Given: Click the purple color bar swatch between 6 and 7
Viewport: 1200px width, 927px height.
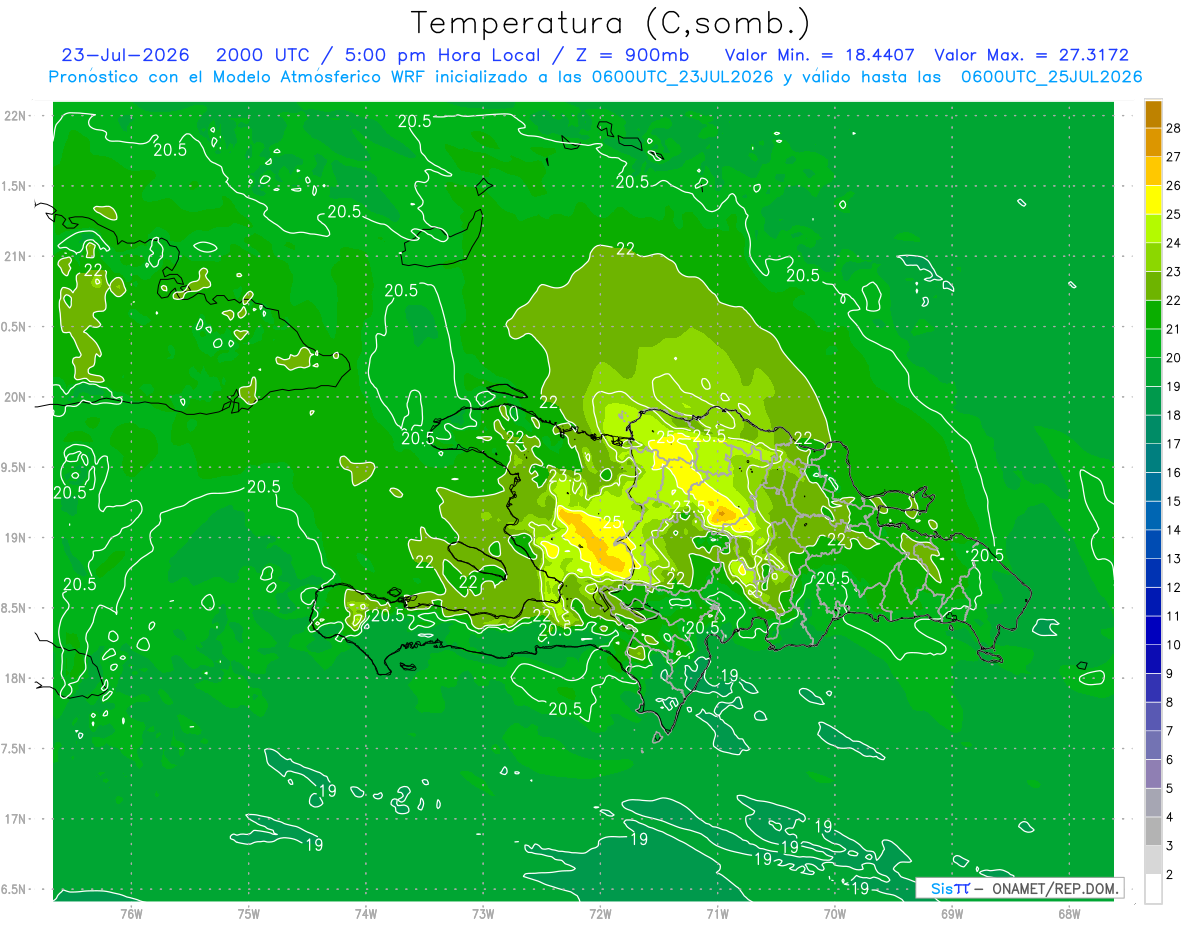Looking at the screenshot, I should point(1153,745).
